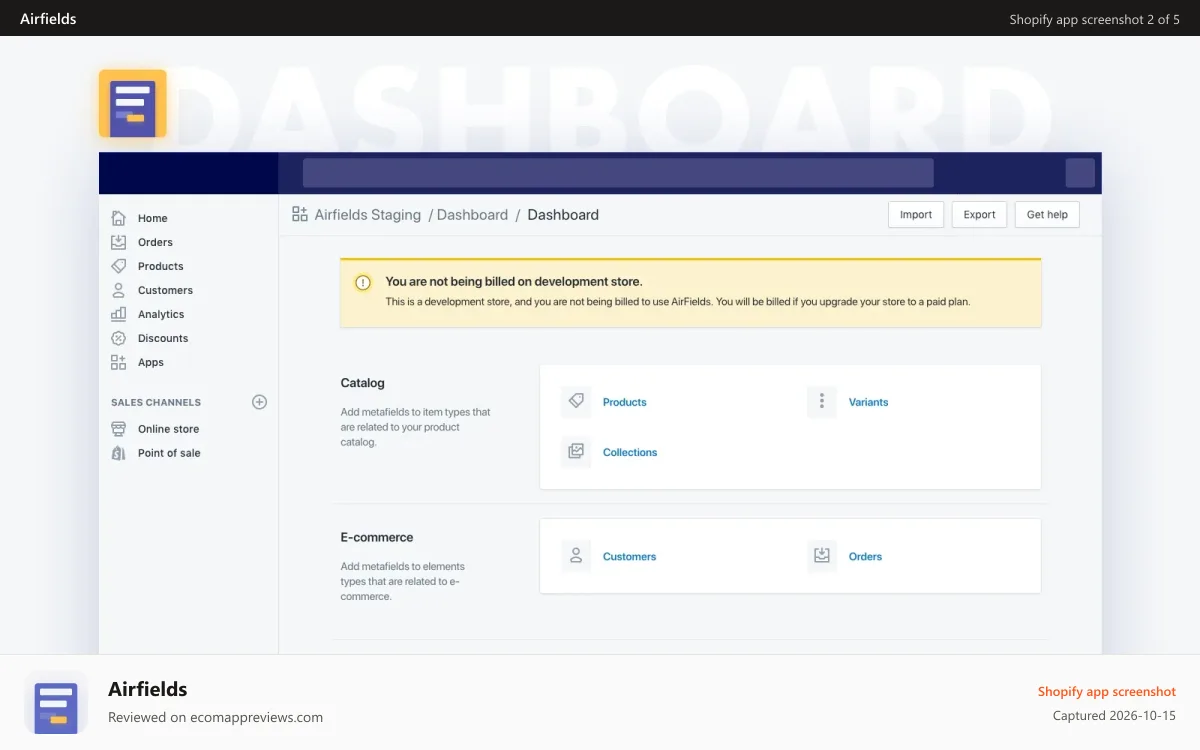Click the Import button
1200x750 pixels.
tap(916, 214)
